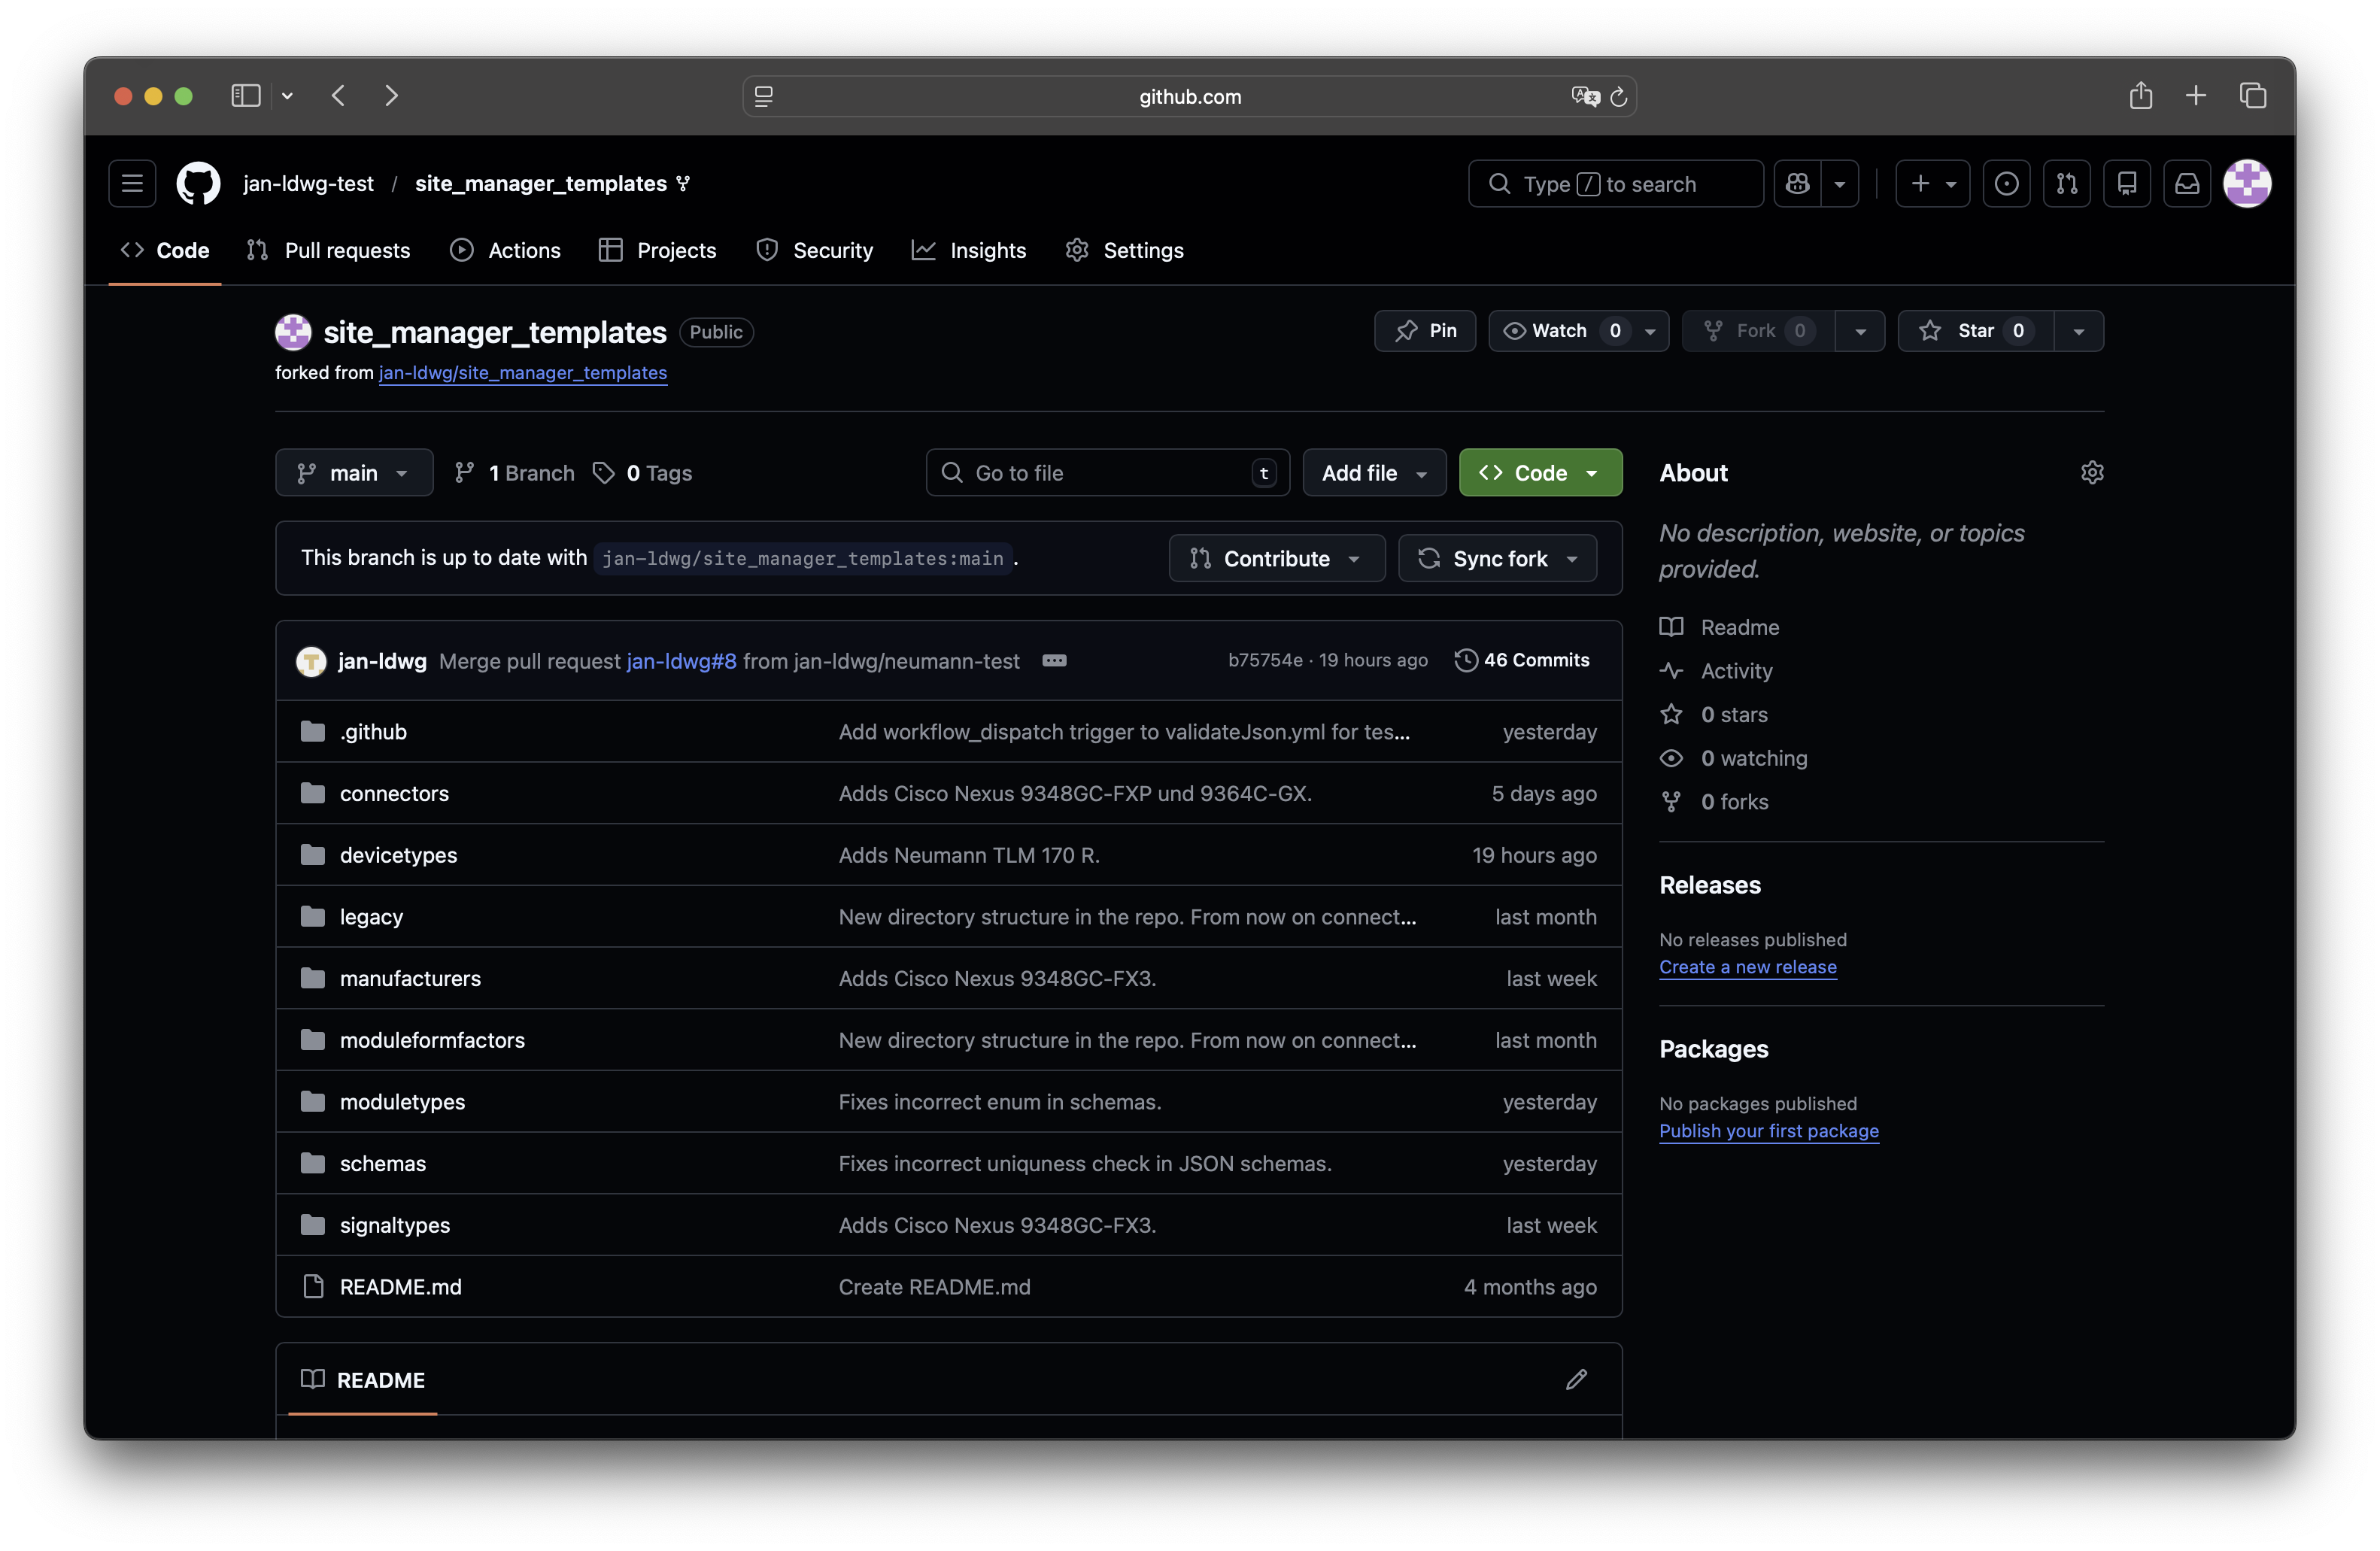Open the GitHub homepage logo
Image resolution: width=2380 pixels, height=1551 pixels.
pos(198,184)
